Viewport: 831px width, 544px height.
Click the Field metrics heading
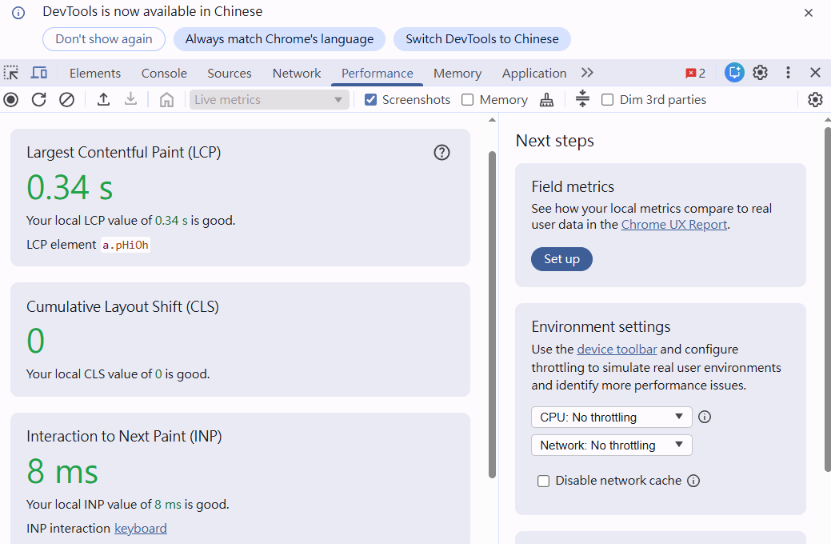pyautogui.click(x=572, y=187)
